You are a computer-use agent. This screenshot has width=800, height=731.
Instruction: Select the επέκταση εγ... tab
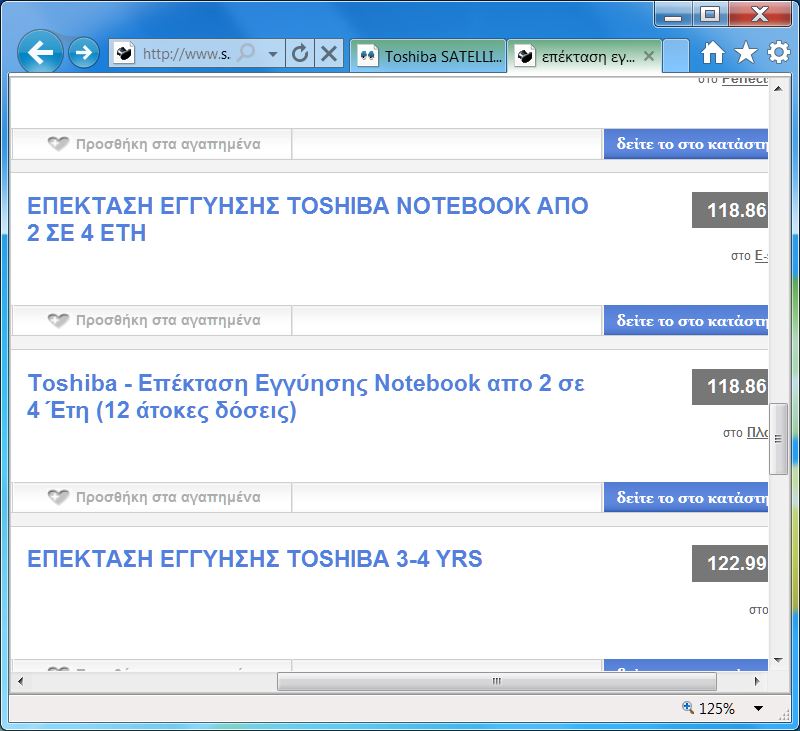pos(579,56)
